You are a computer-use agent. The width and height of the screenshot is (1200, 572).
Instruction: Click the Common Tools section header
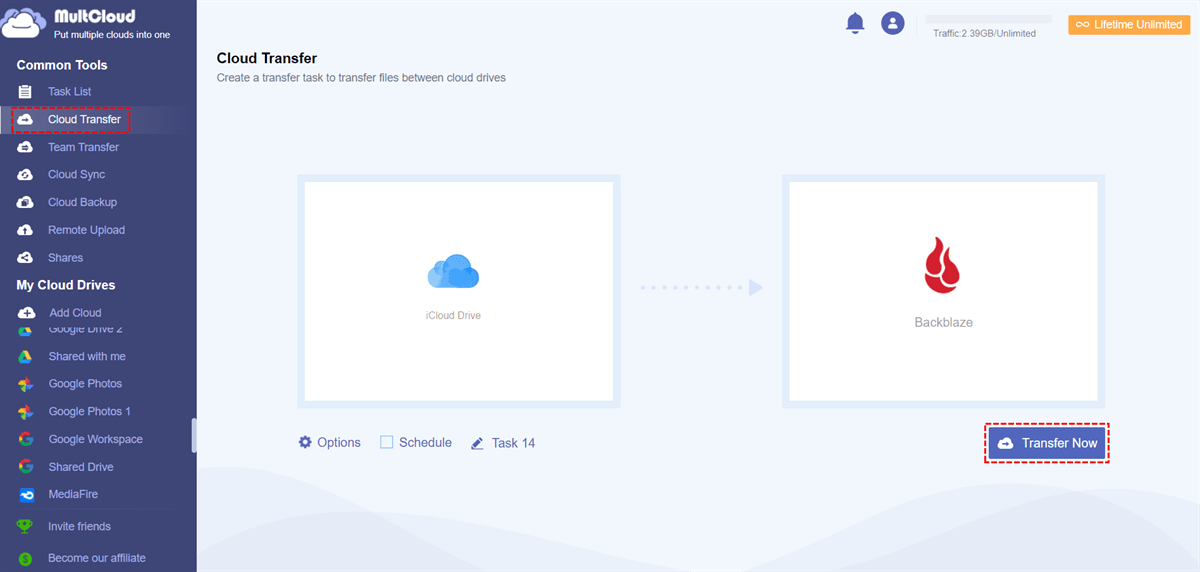tap(62, 65)
